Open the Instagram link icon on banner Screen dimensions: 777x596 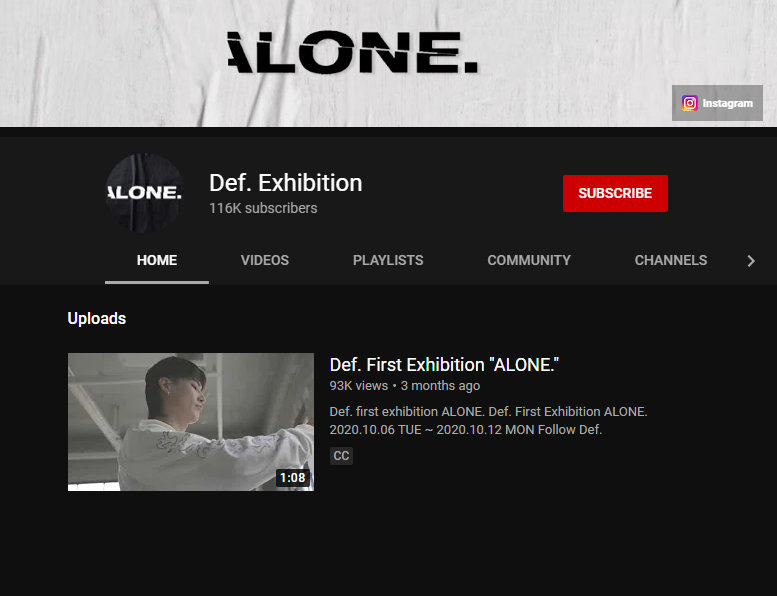click(x=689, y=103)
